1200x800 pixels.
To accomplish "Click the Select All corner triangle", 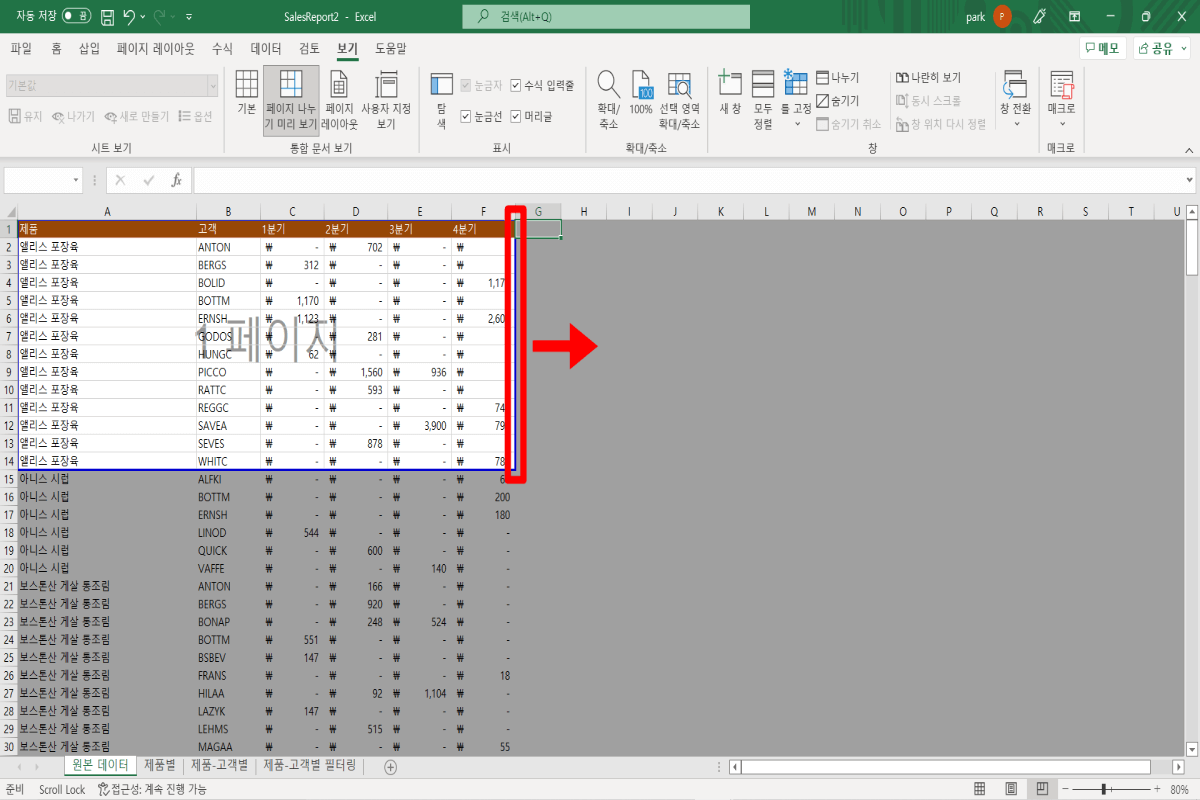I will (x=9, y=212).
